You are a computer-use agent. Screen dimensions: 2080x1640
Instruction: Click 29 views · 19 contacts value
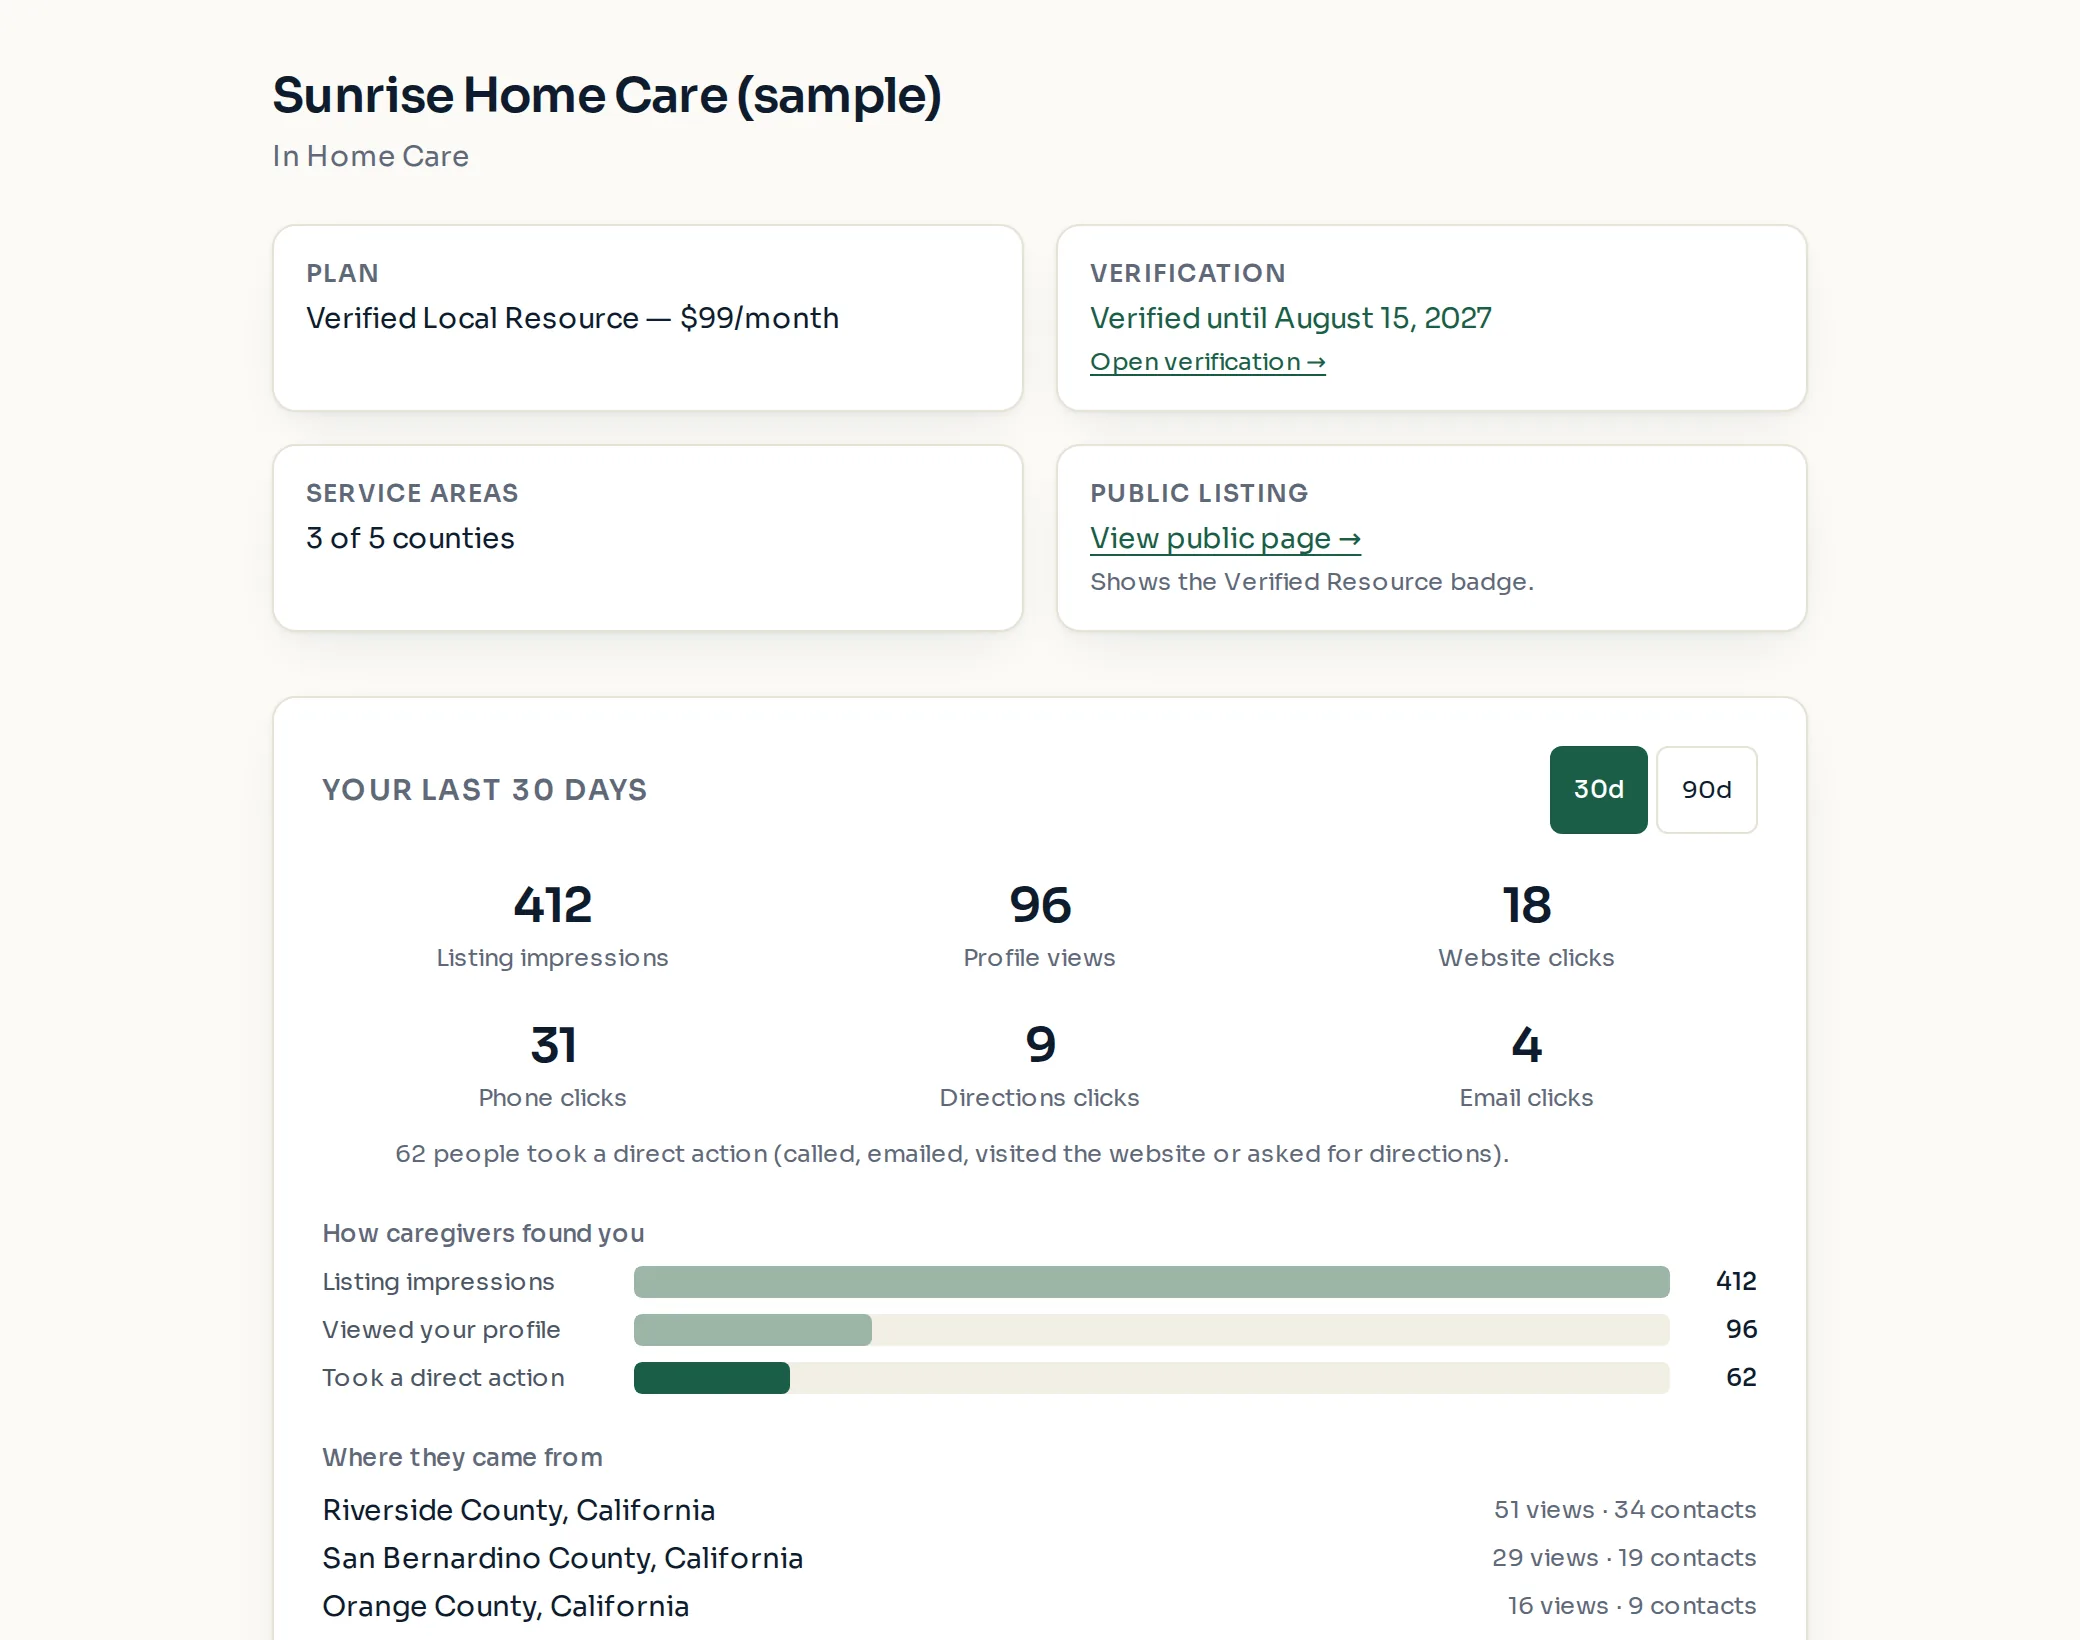(x=1624, y=1558)
